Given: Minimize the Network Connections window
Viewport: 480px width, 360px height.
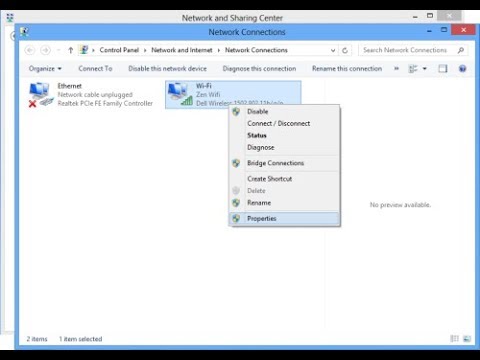Looking at the screenshot, I should (429, 30).
